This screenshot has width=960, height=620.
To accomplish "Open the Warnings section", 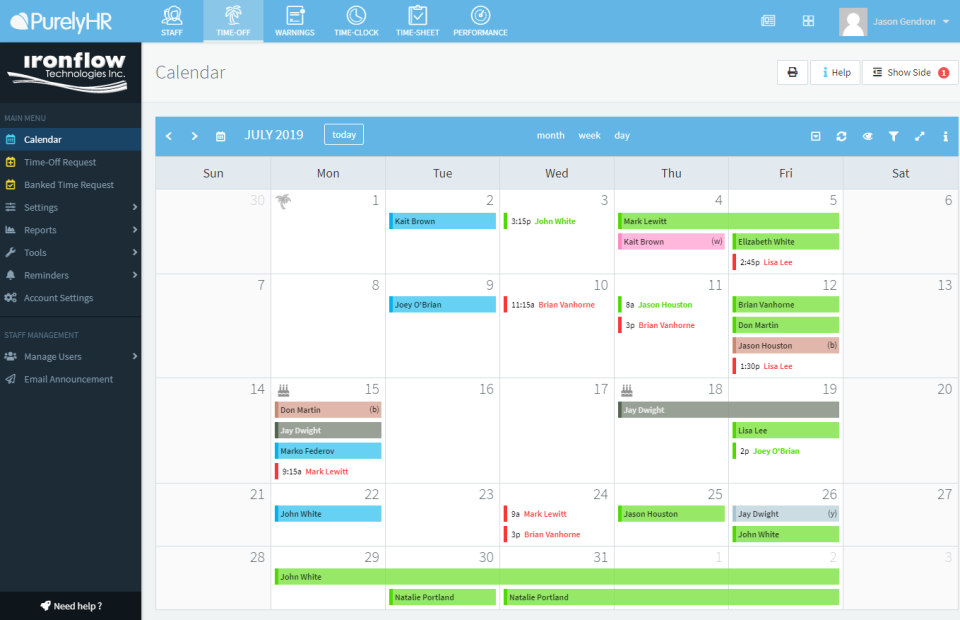I will pos(295,21).
